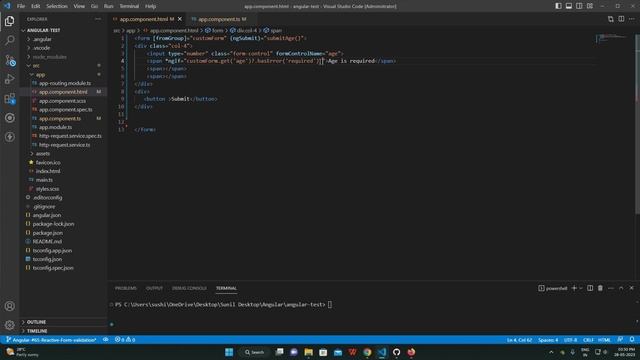
Task: Change indentation via Spaces: 4
Action: click(x=548, y=340)
